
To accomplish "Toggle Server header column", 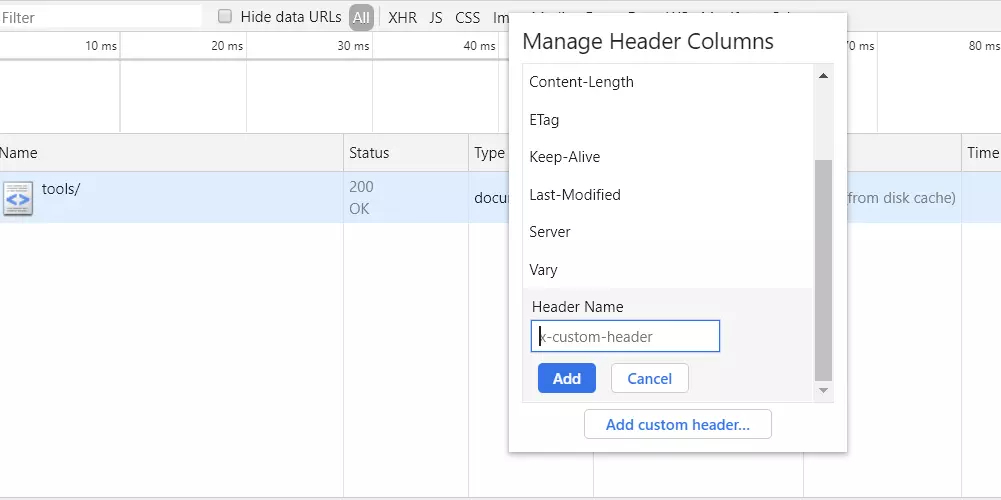I will (x=668, y=232).
